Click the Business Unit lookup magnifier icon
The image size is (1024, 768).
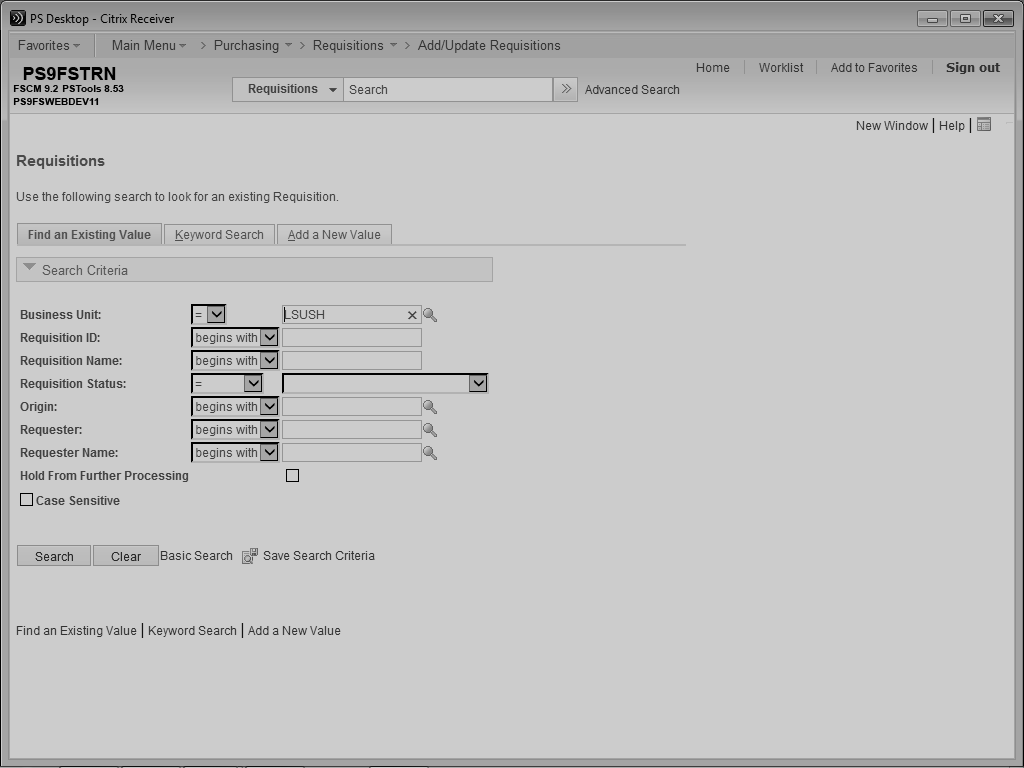coord(430,315)
